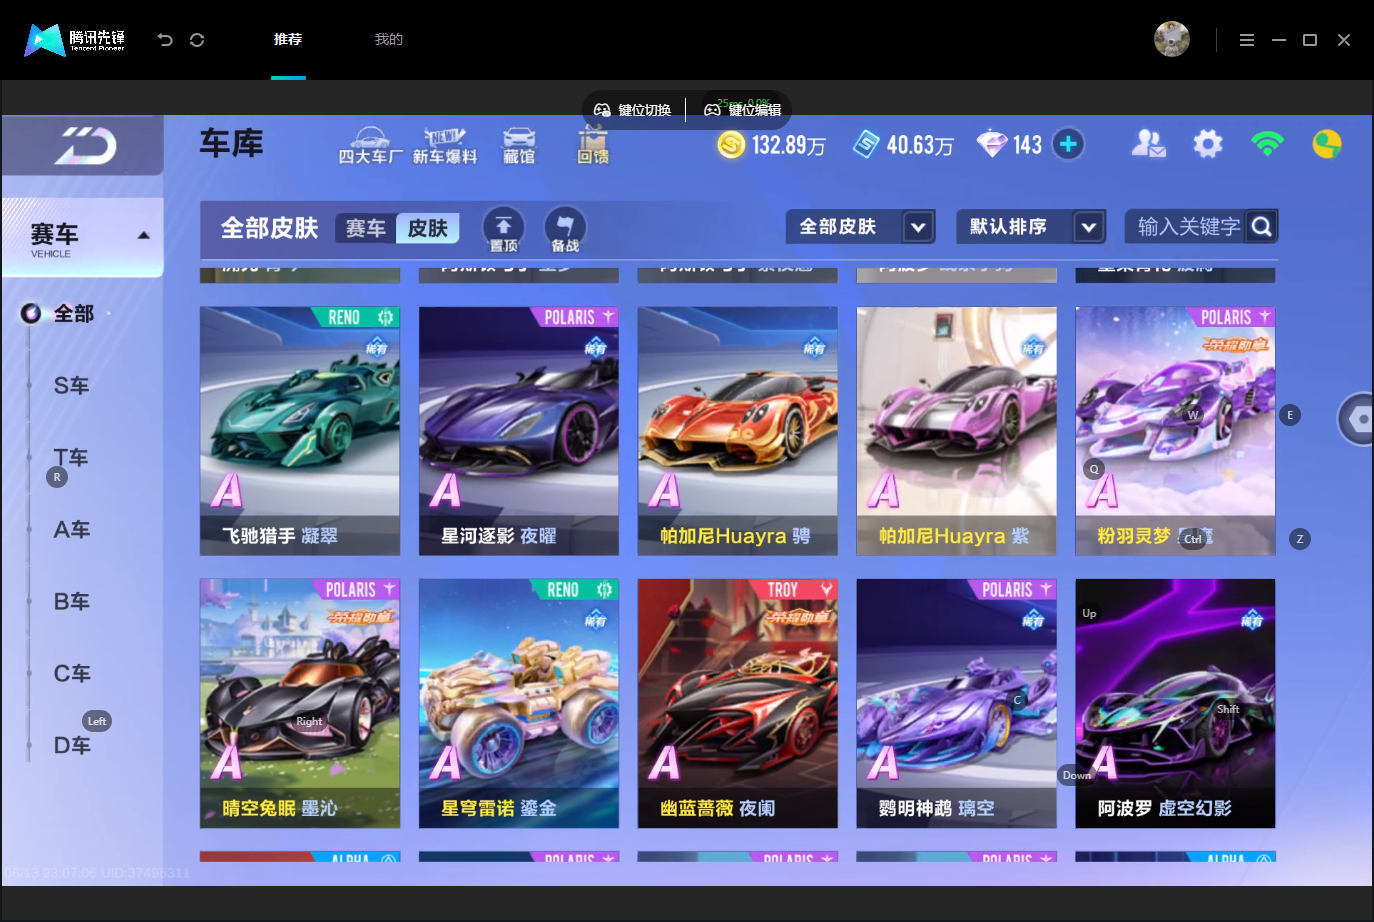Open the 默认排序 sort dropdown
This screenshot has width=1374, height=922.
(x=1031, y=227)
